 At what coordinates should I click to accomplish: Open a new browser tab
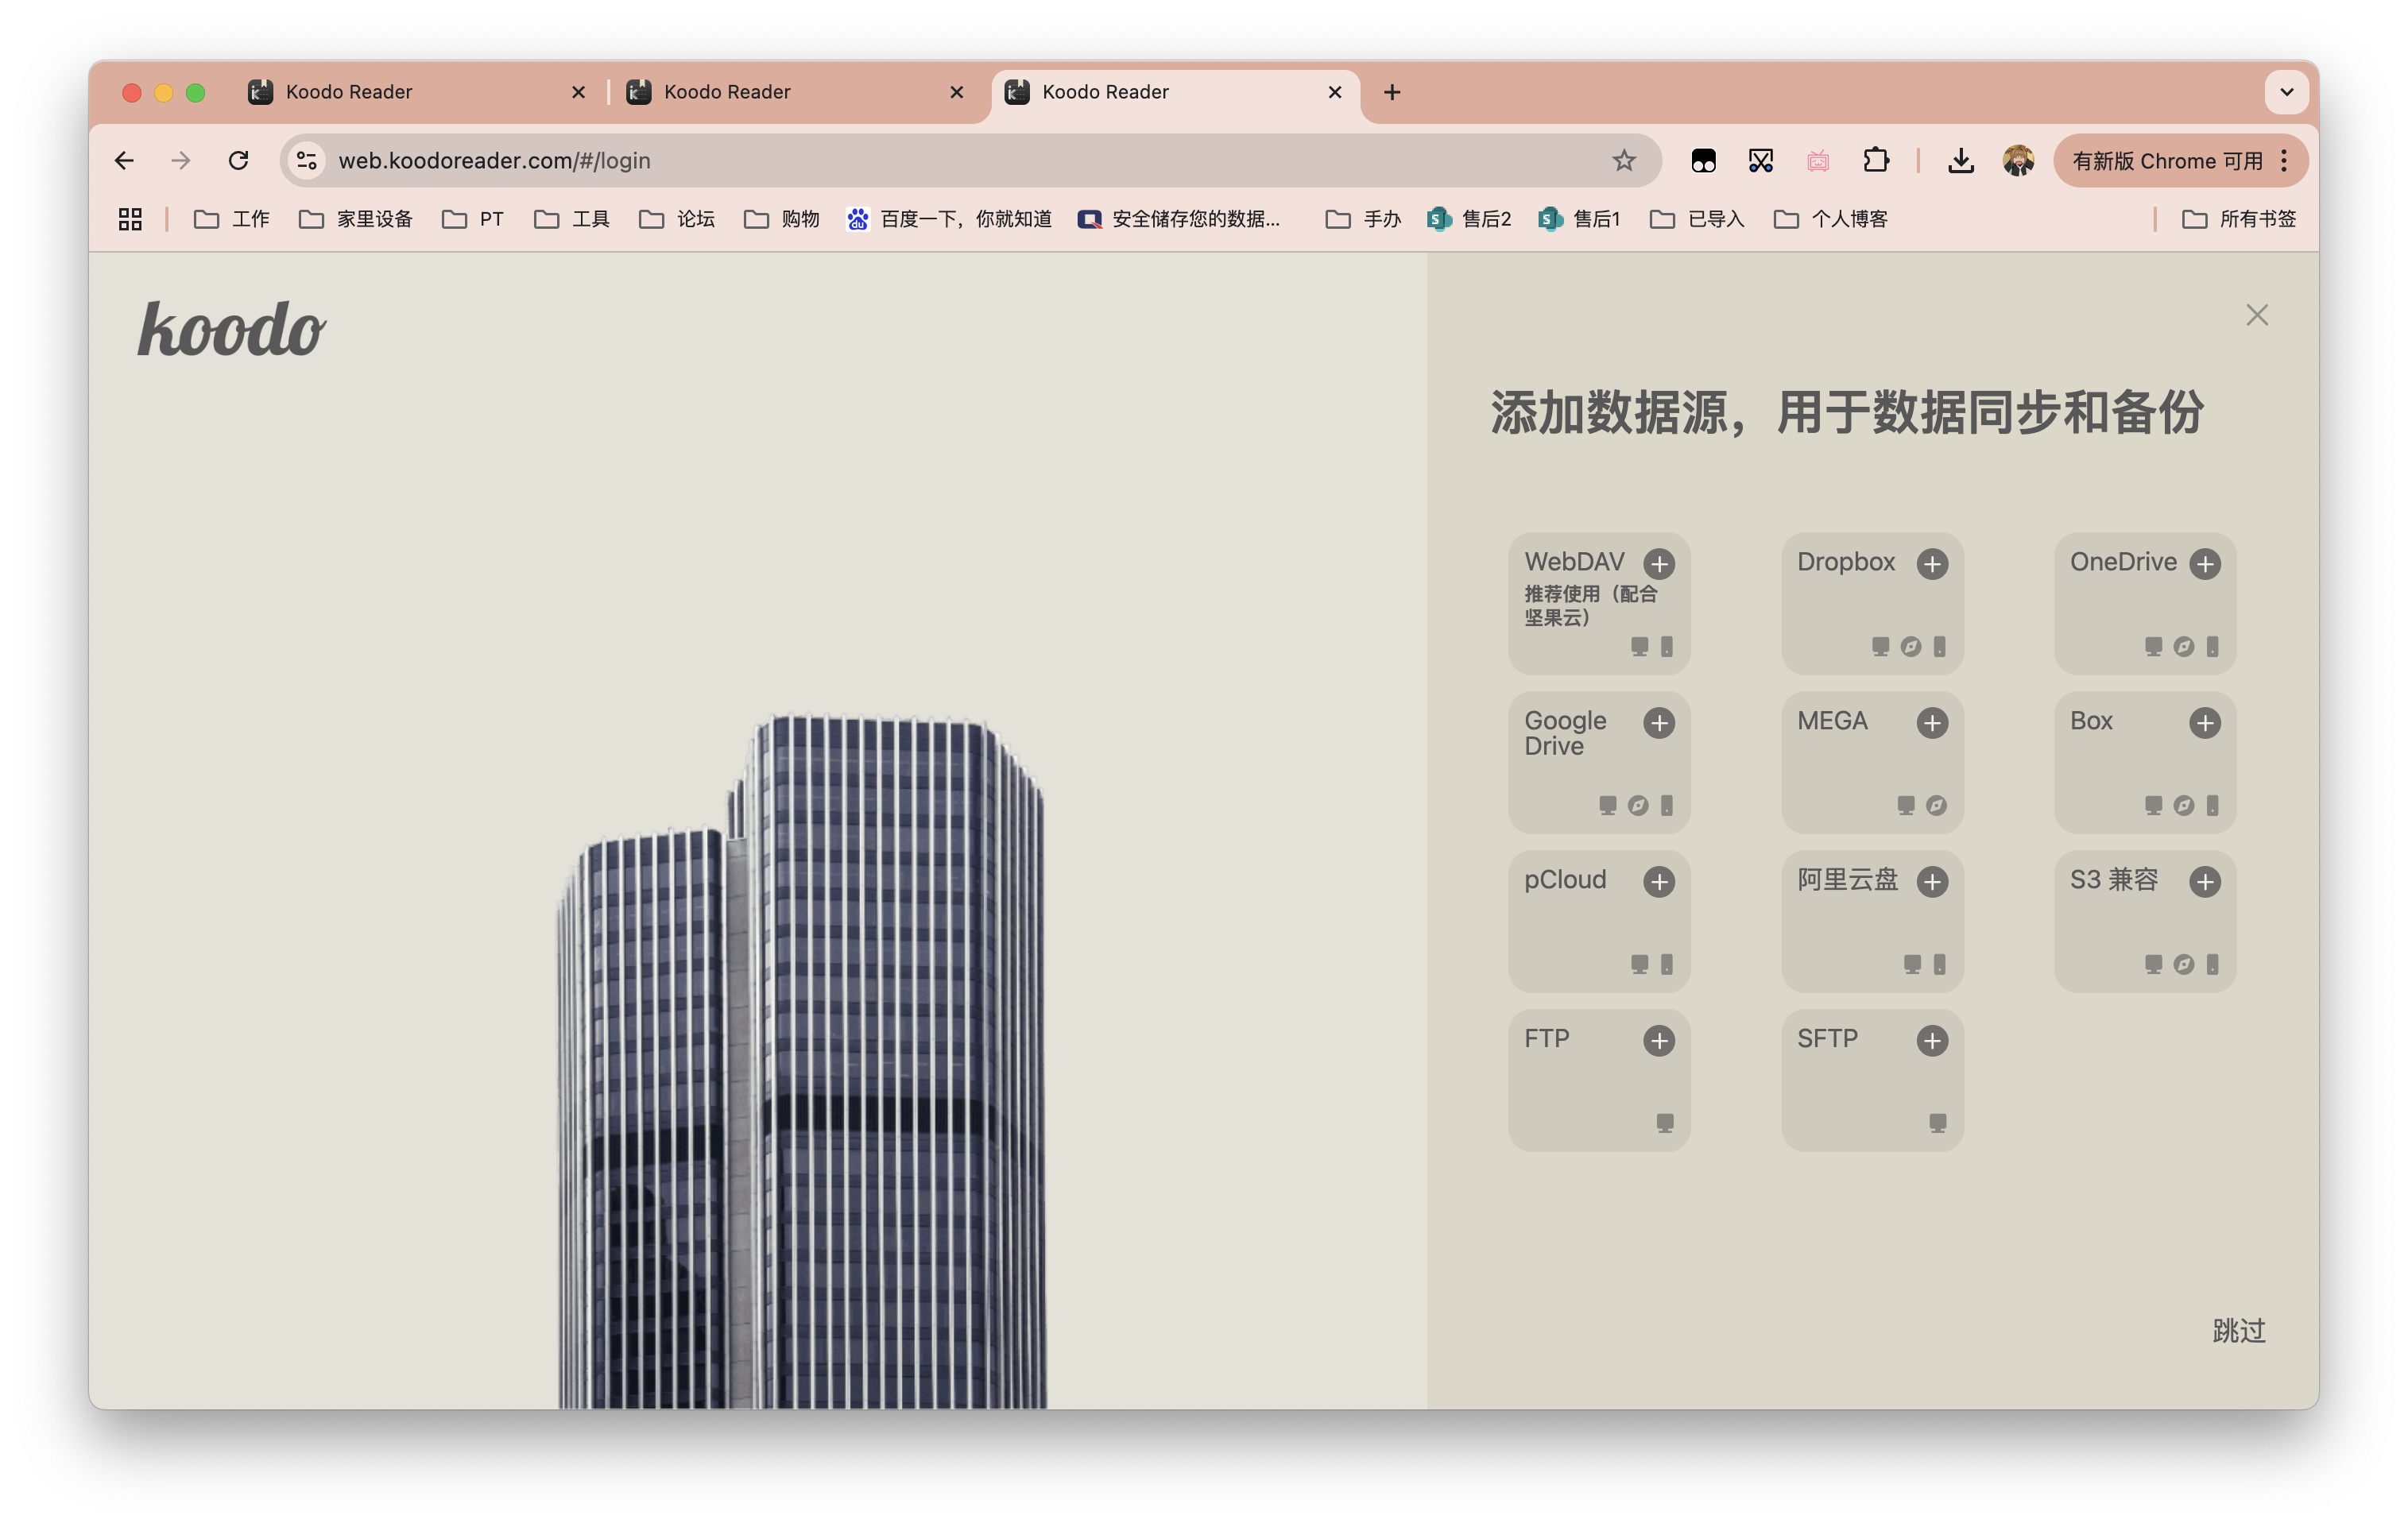(x=1392, y=92)
